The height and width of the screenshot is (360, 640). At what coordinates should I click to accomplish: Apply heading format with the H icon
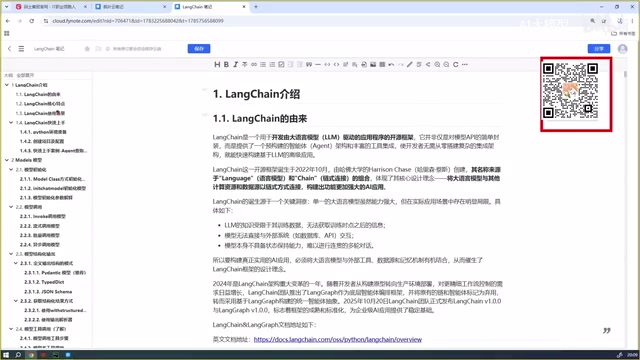pos(217,64)
